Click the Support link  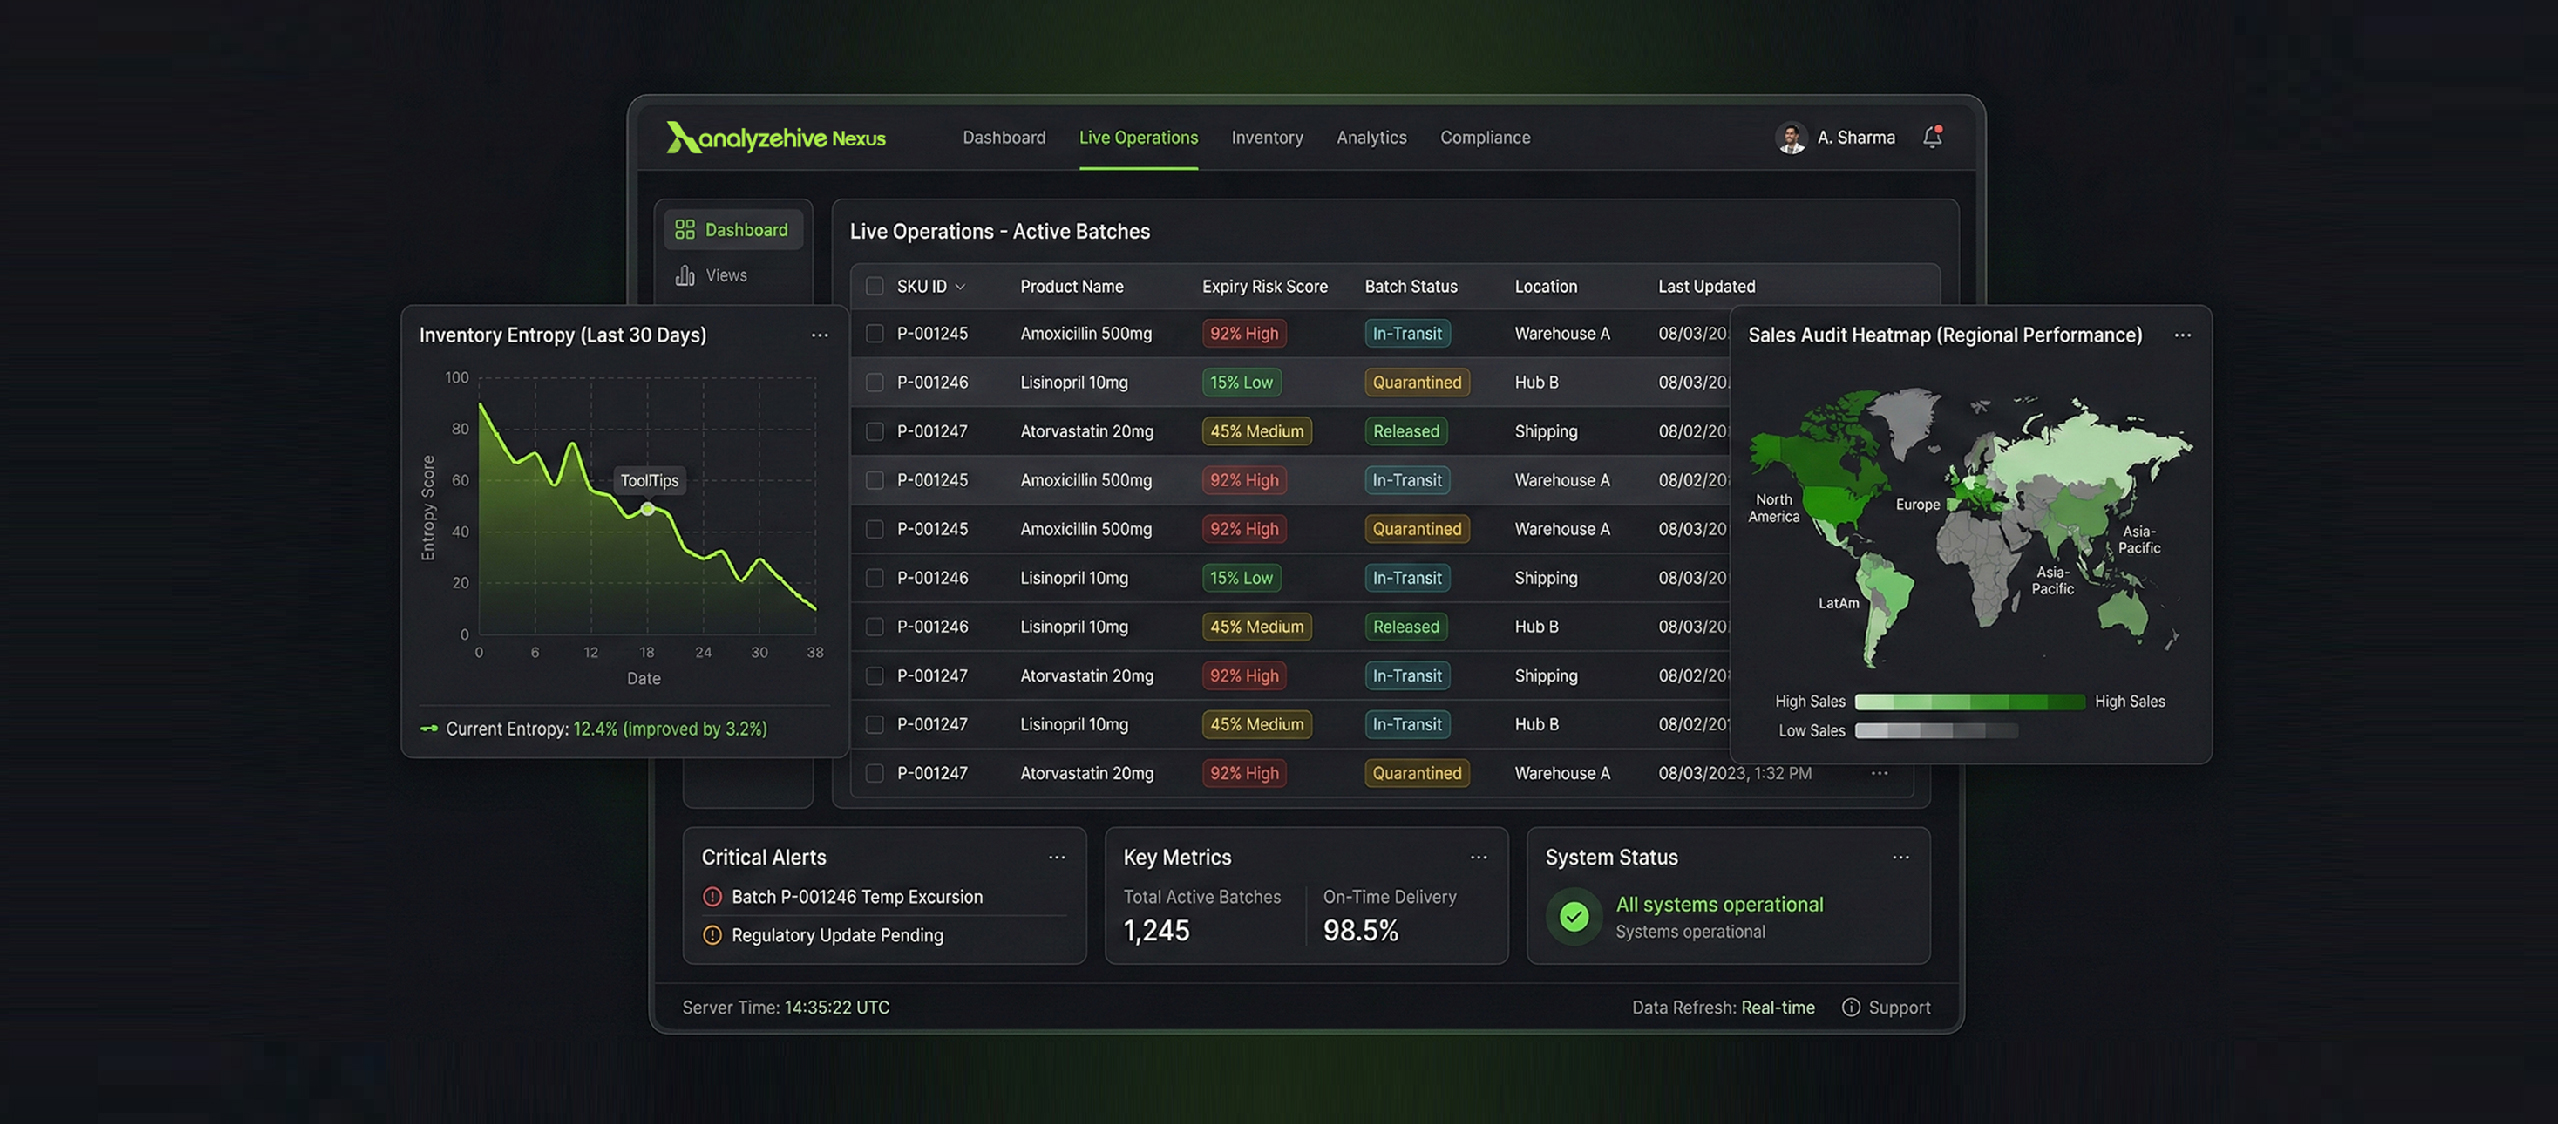(1899, 1007)
